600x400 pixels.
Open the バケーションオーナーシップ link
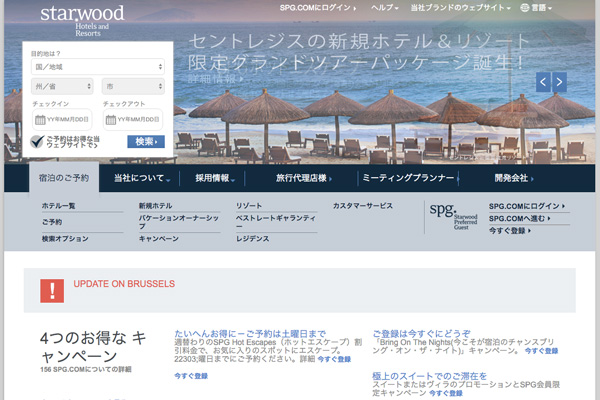(x=179, y=222)
